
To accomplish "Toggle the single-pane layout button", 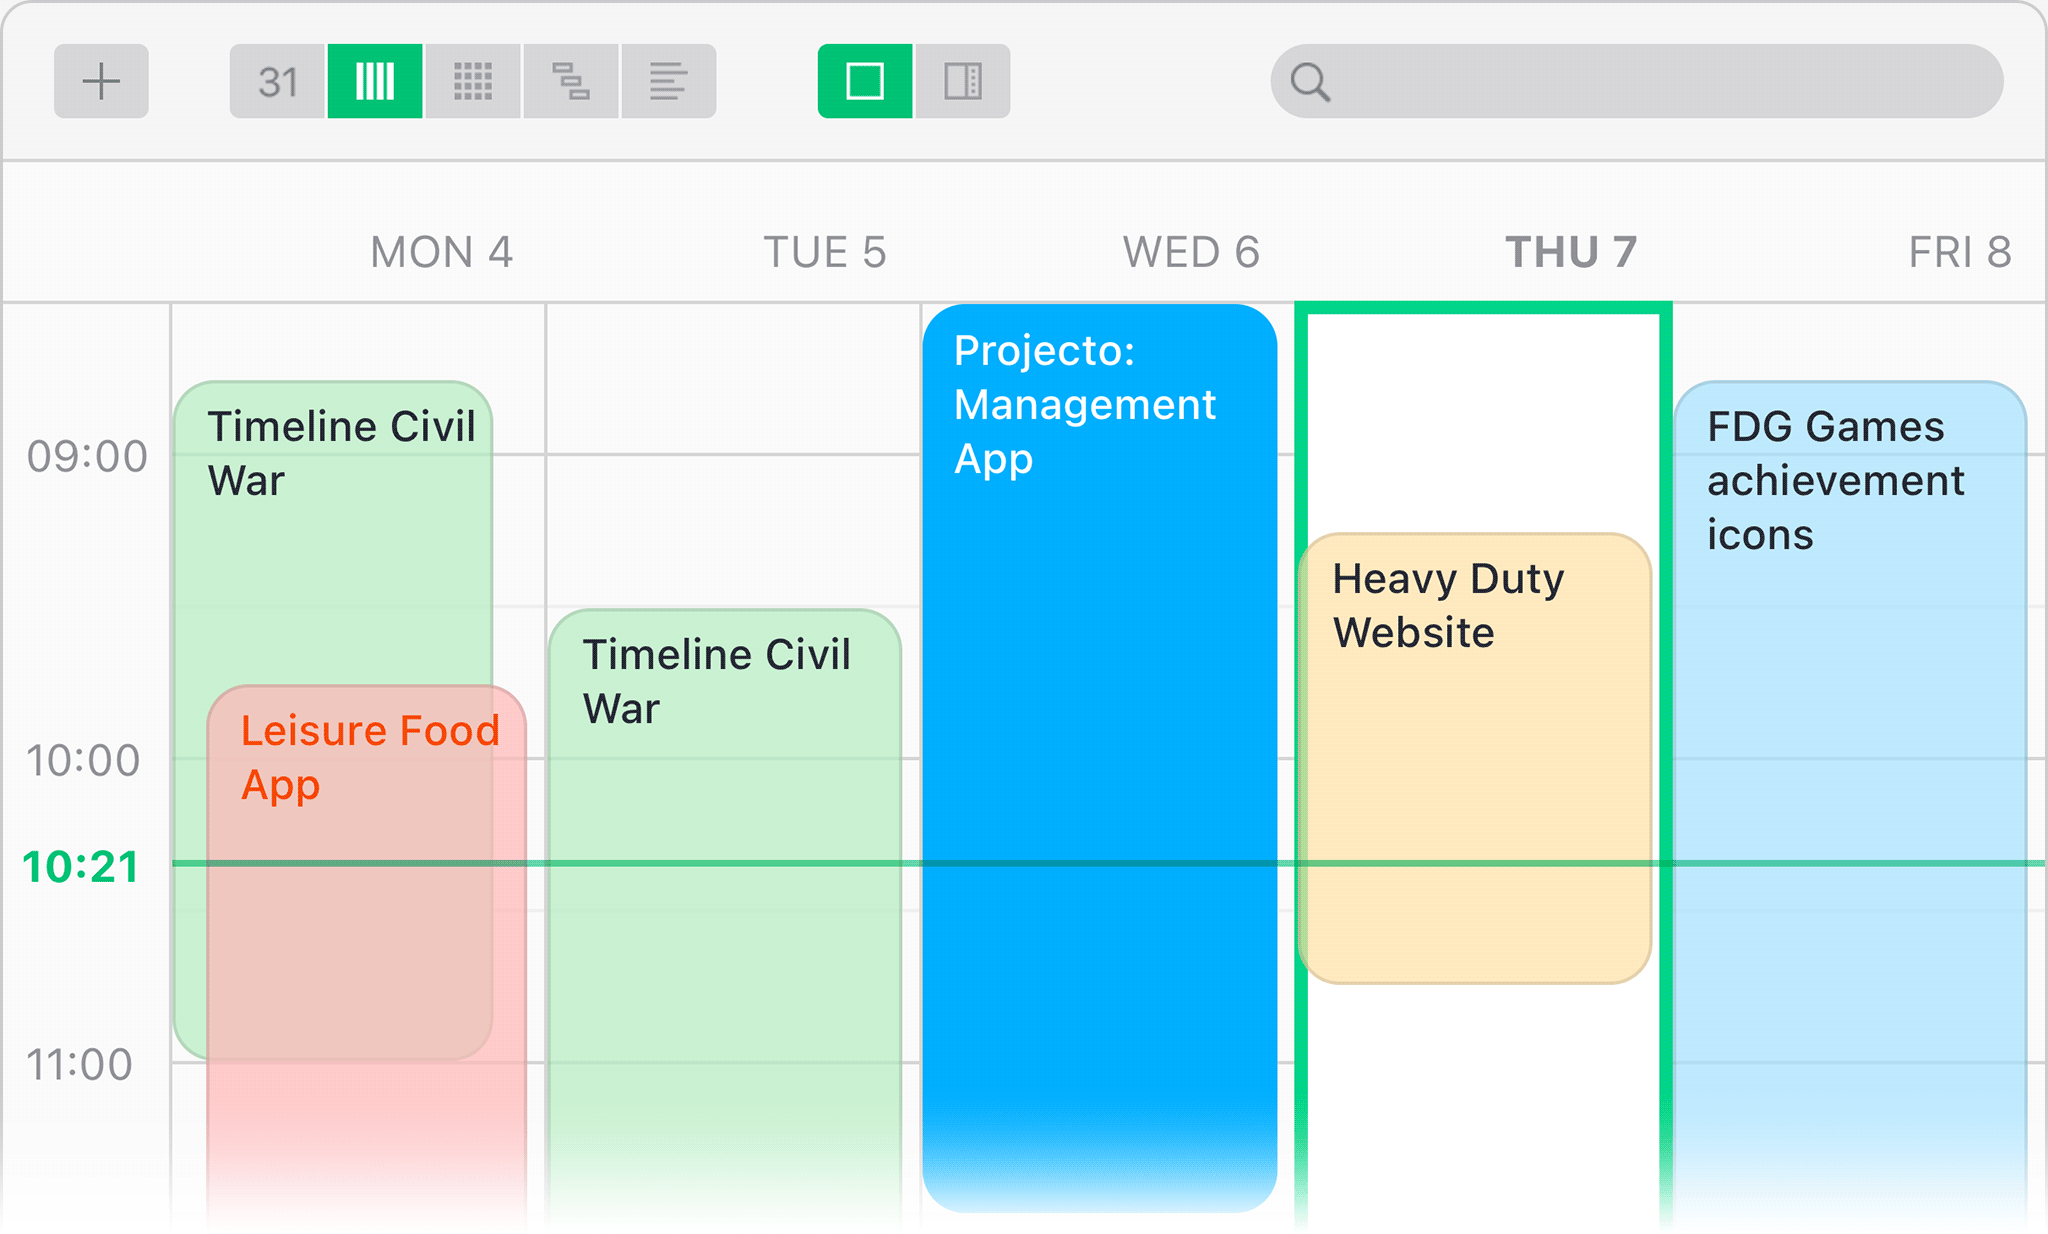I will (x=865, y=81).
